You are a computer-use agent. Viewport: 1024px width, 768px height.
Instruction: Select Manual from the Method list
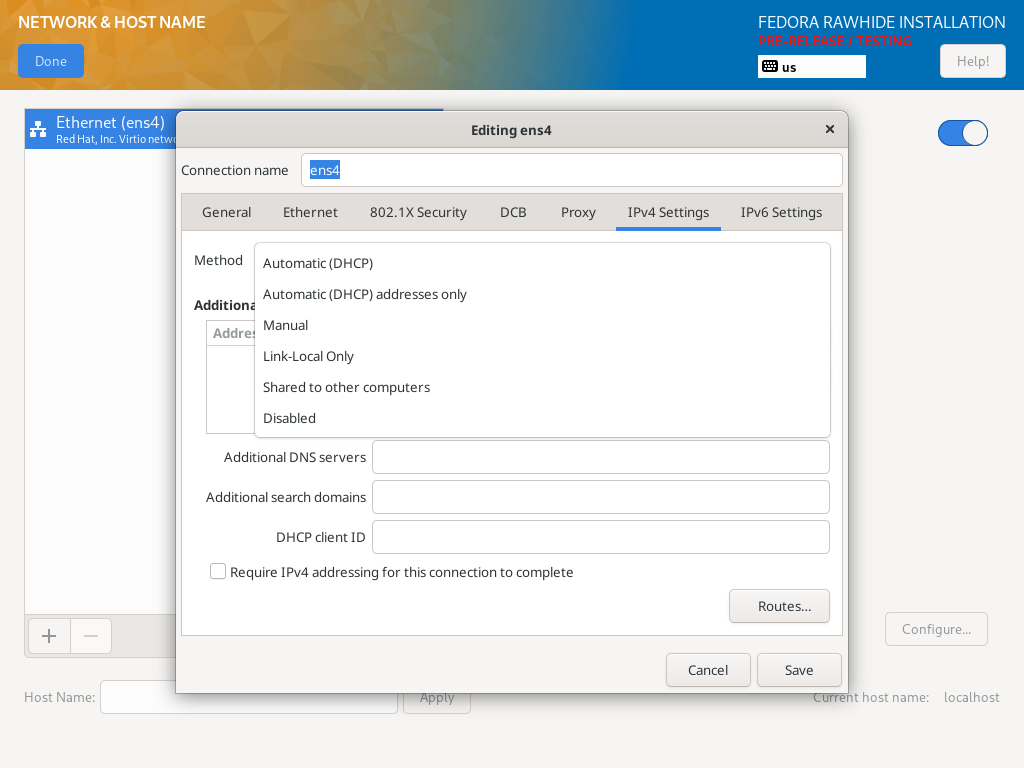[x=542, y=325]
